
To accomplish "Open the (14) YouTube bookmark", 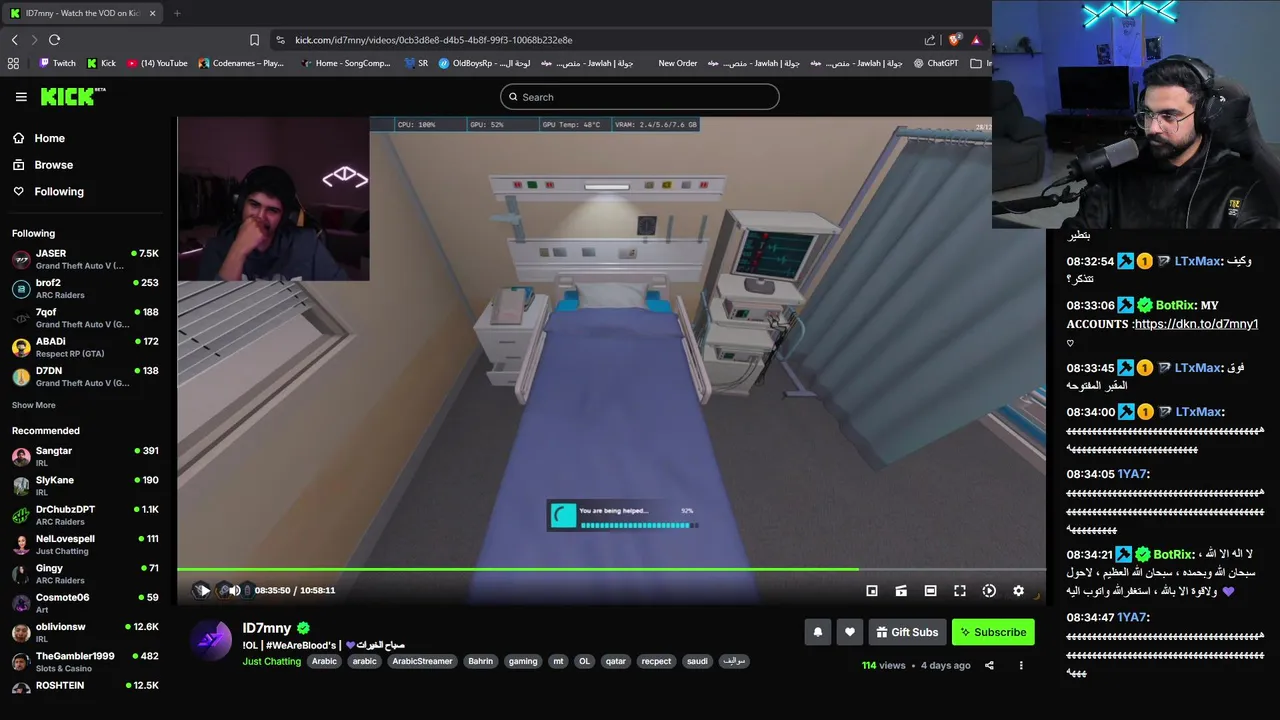I will point(158,63).
